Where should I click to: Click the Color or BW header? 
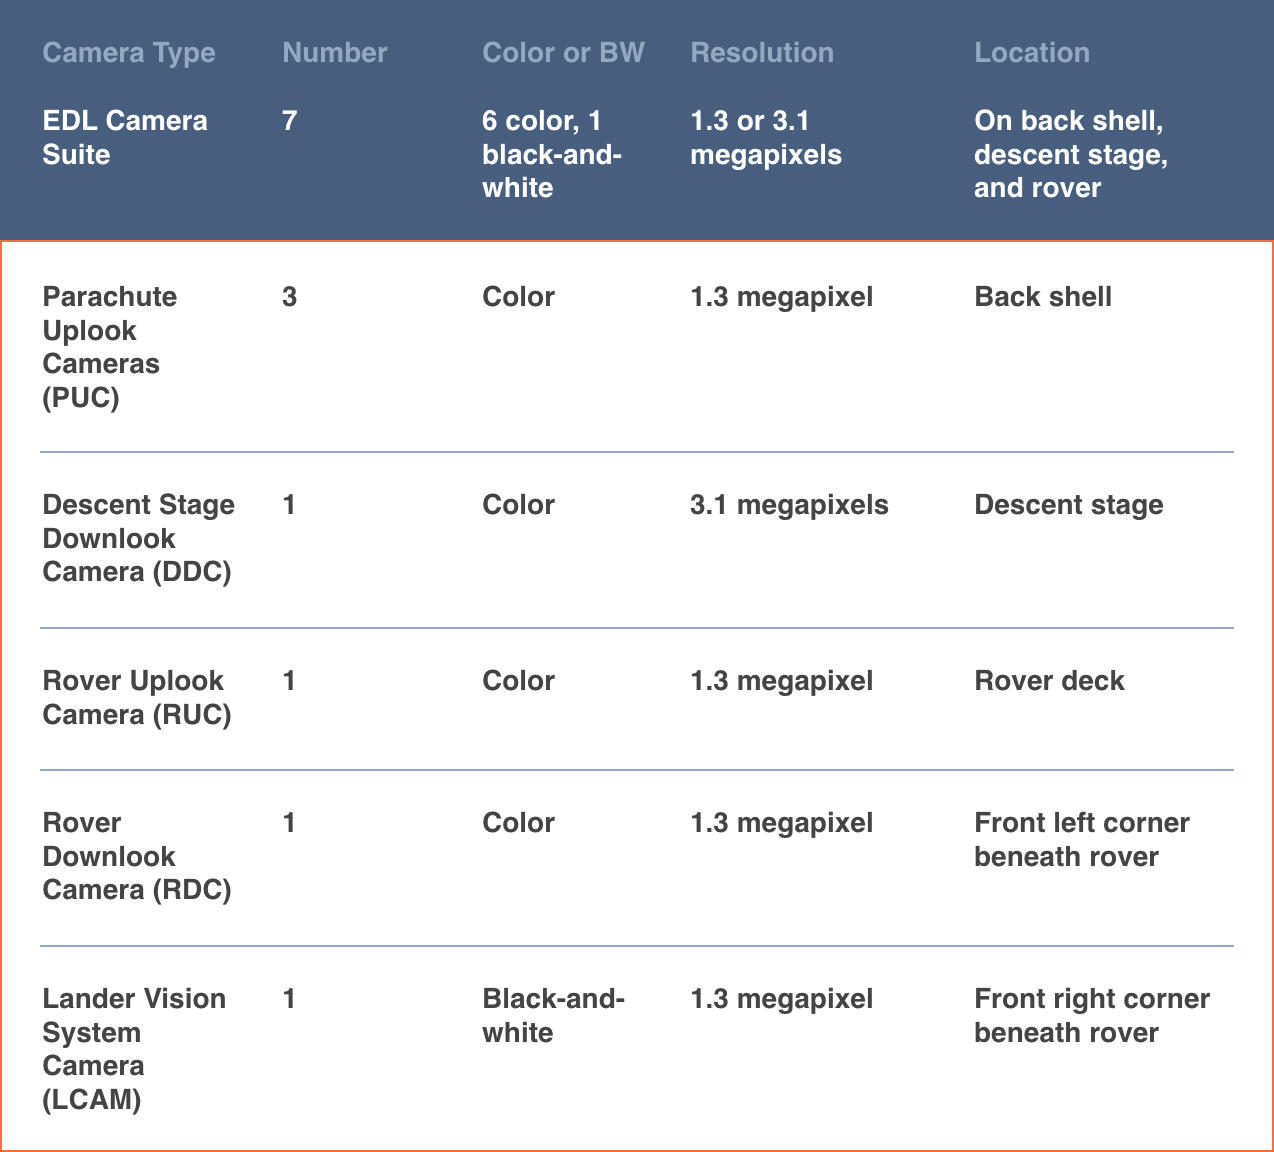[x=563, y=53]
